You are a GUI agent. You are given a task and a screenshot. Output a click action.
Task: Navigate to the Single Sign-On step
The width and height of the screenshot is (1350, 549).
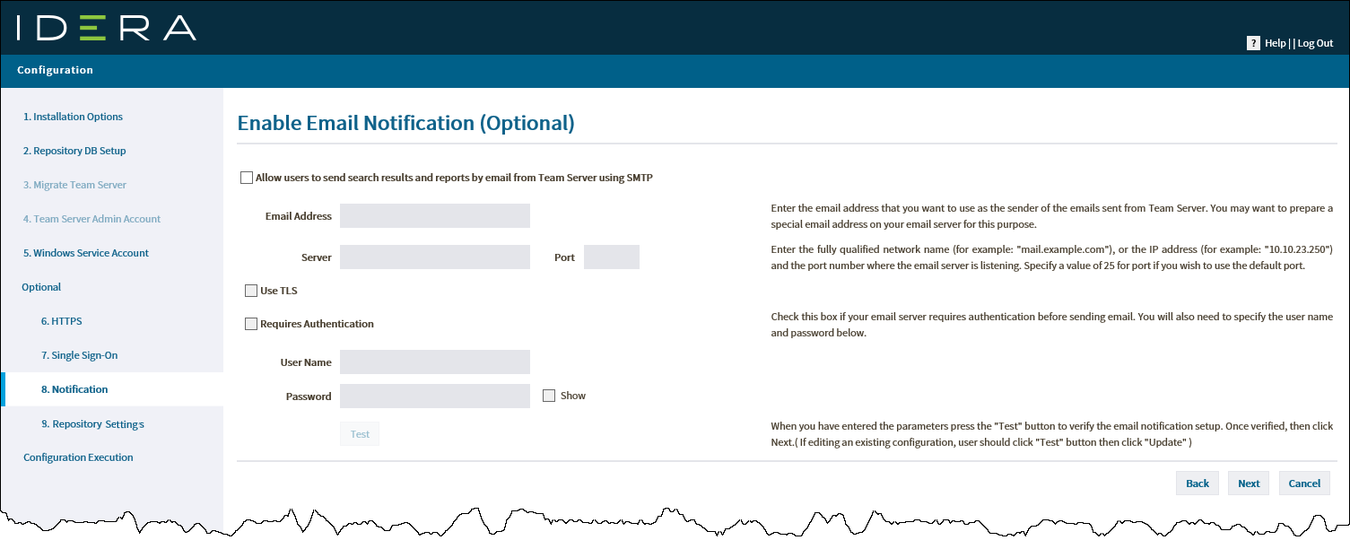pyautogui.click(x=79, y=355)
